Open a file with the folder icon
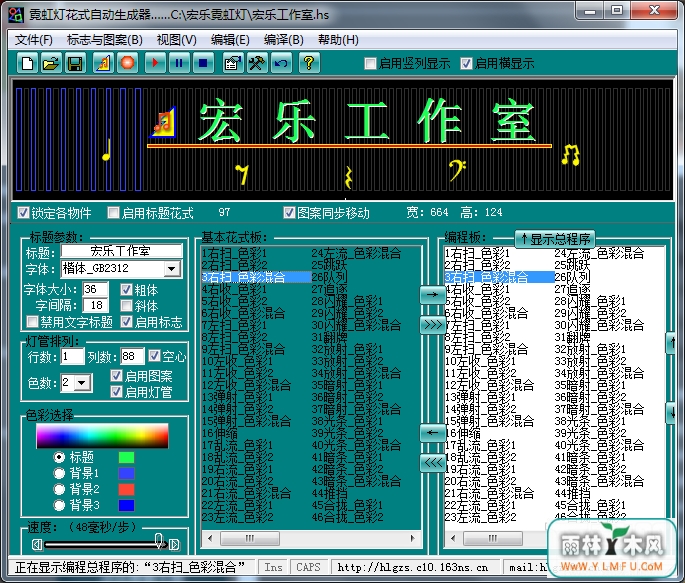The height and width of the screenshot is (583, 685). click(51, 63)
